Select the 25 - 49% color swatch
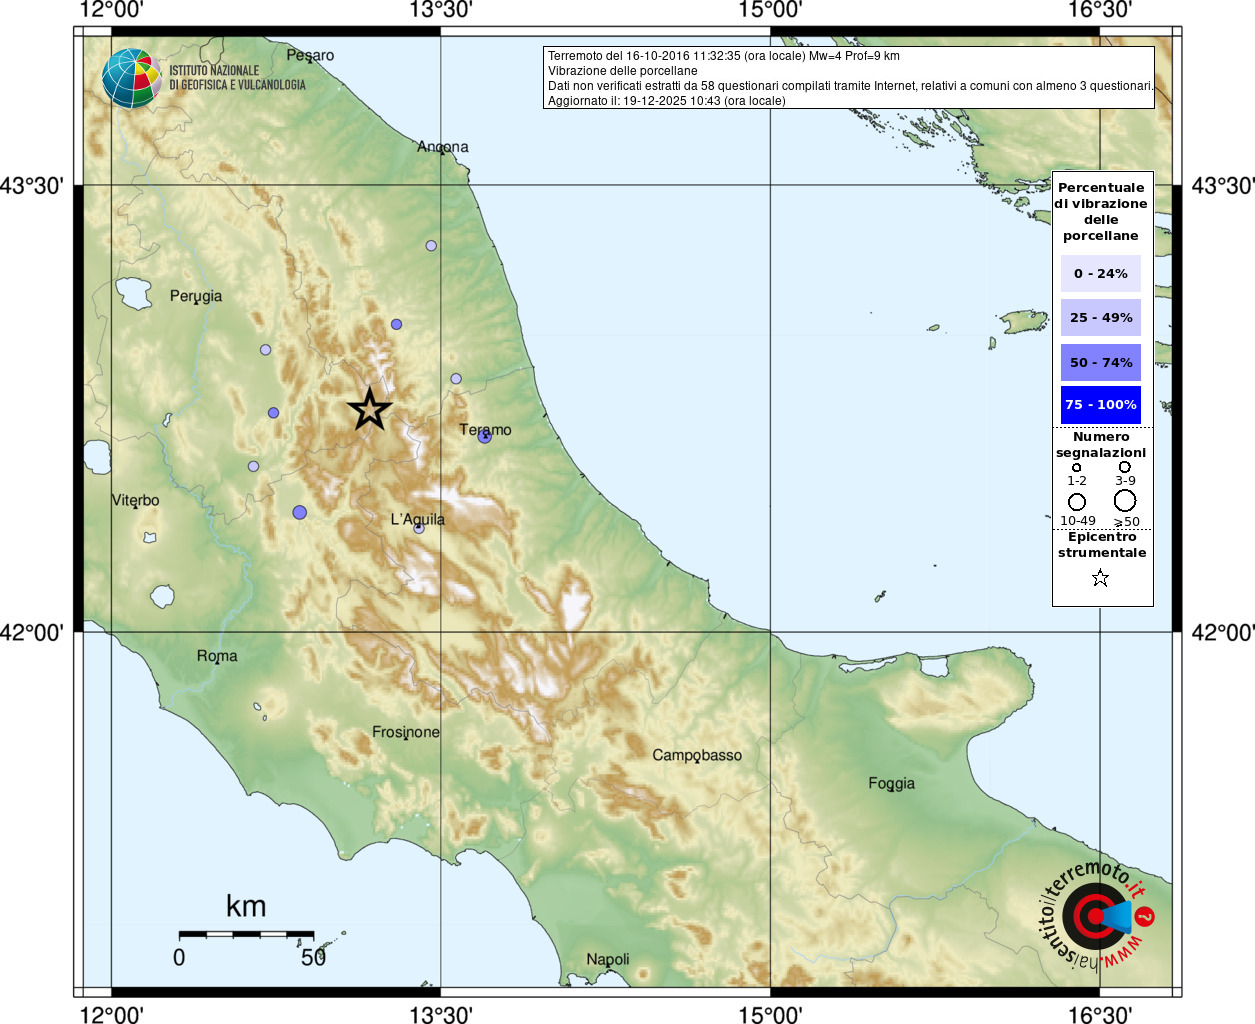 pyautogui.click(x=1101, y=317)
